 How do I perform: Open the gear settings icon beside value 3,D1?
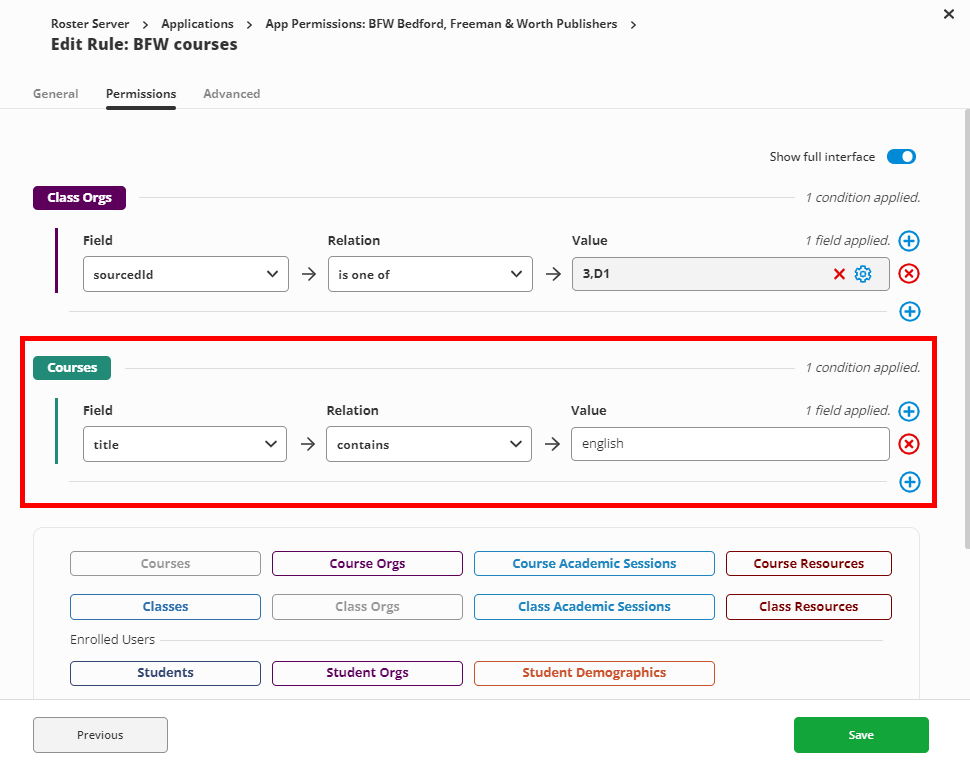[x=862, y=273]
